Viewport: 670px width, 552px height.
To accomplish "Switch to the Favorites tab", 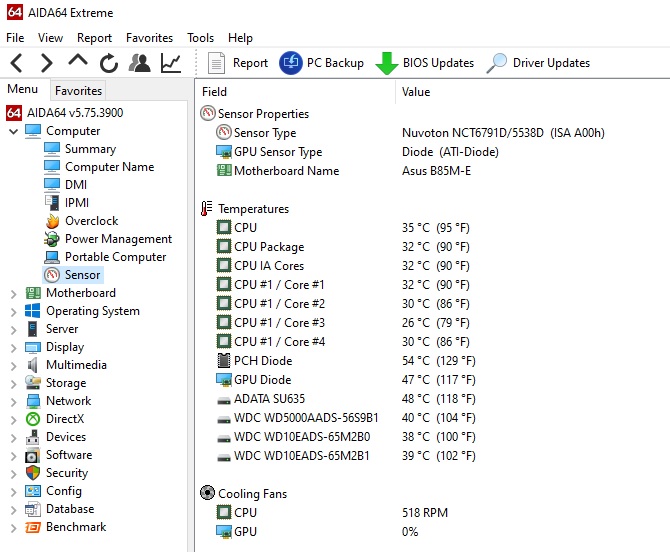I will (x=78, y=91).
